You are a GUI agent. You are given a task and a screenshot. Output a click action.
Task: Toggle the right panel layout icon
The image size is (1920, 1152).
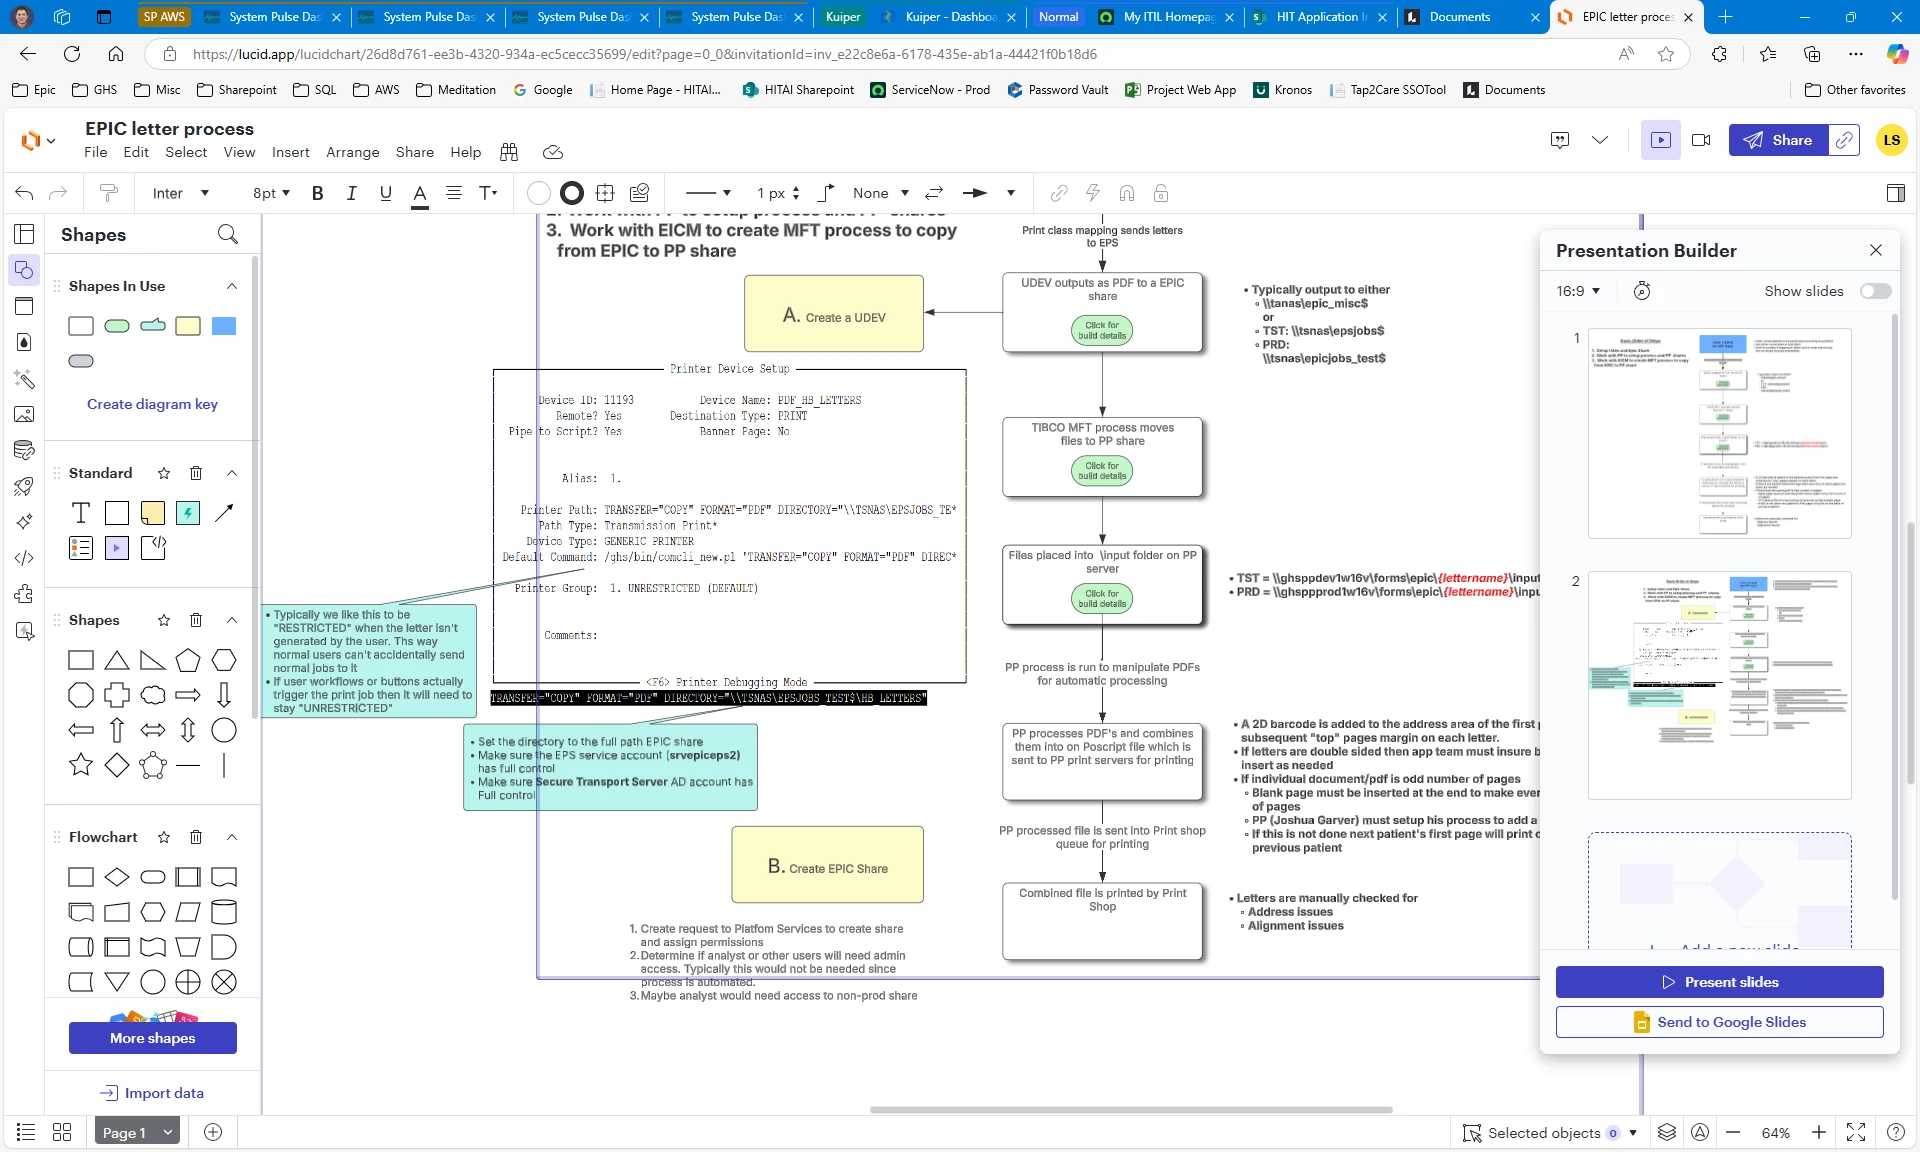coord(1895,193)
